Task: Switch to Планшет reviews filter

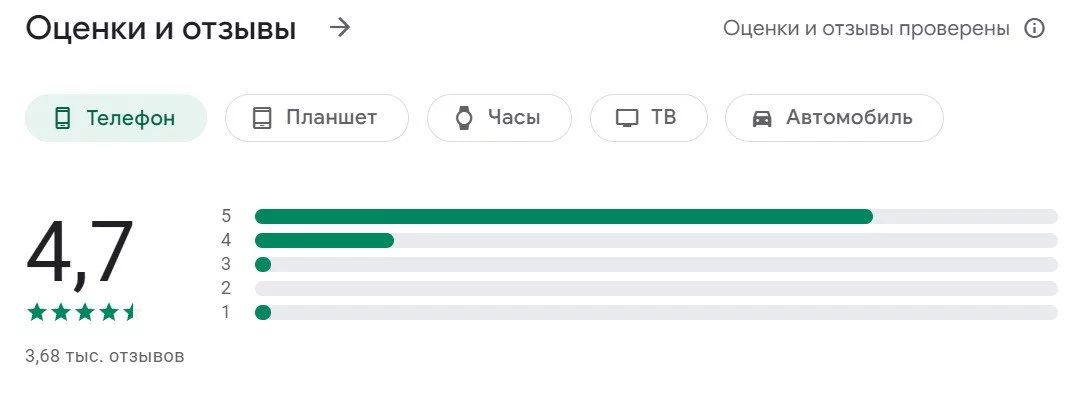Action: 317,118
